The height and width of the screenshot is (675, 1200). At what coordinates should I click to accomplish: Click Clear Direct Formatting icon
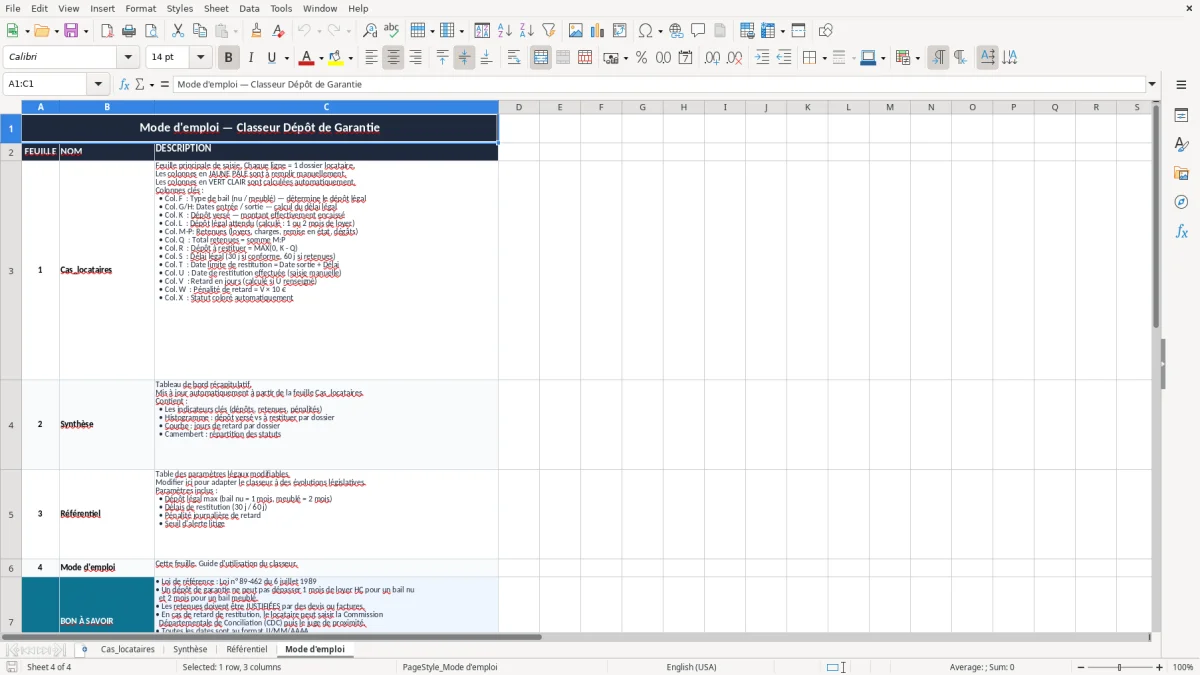[x=279, y=31]
